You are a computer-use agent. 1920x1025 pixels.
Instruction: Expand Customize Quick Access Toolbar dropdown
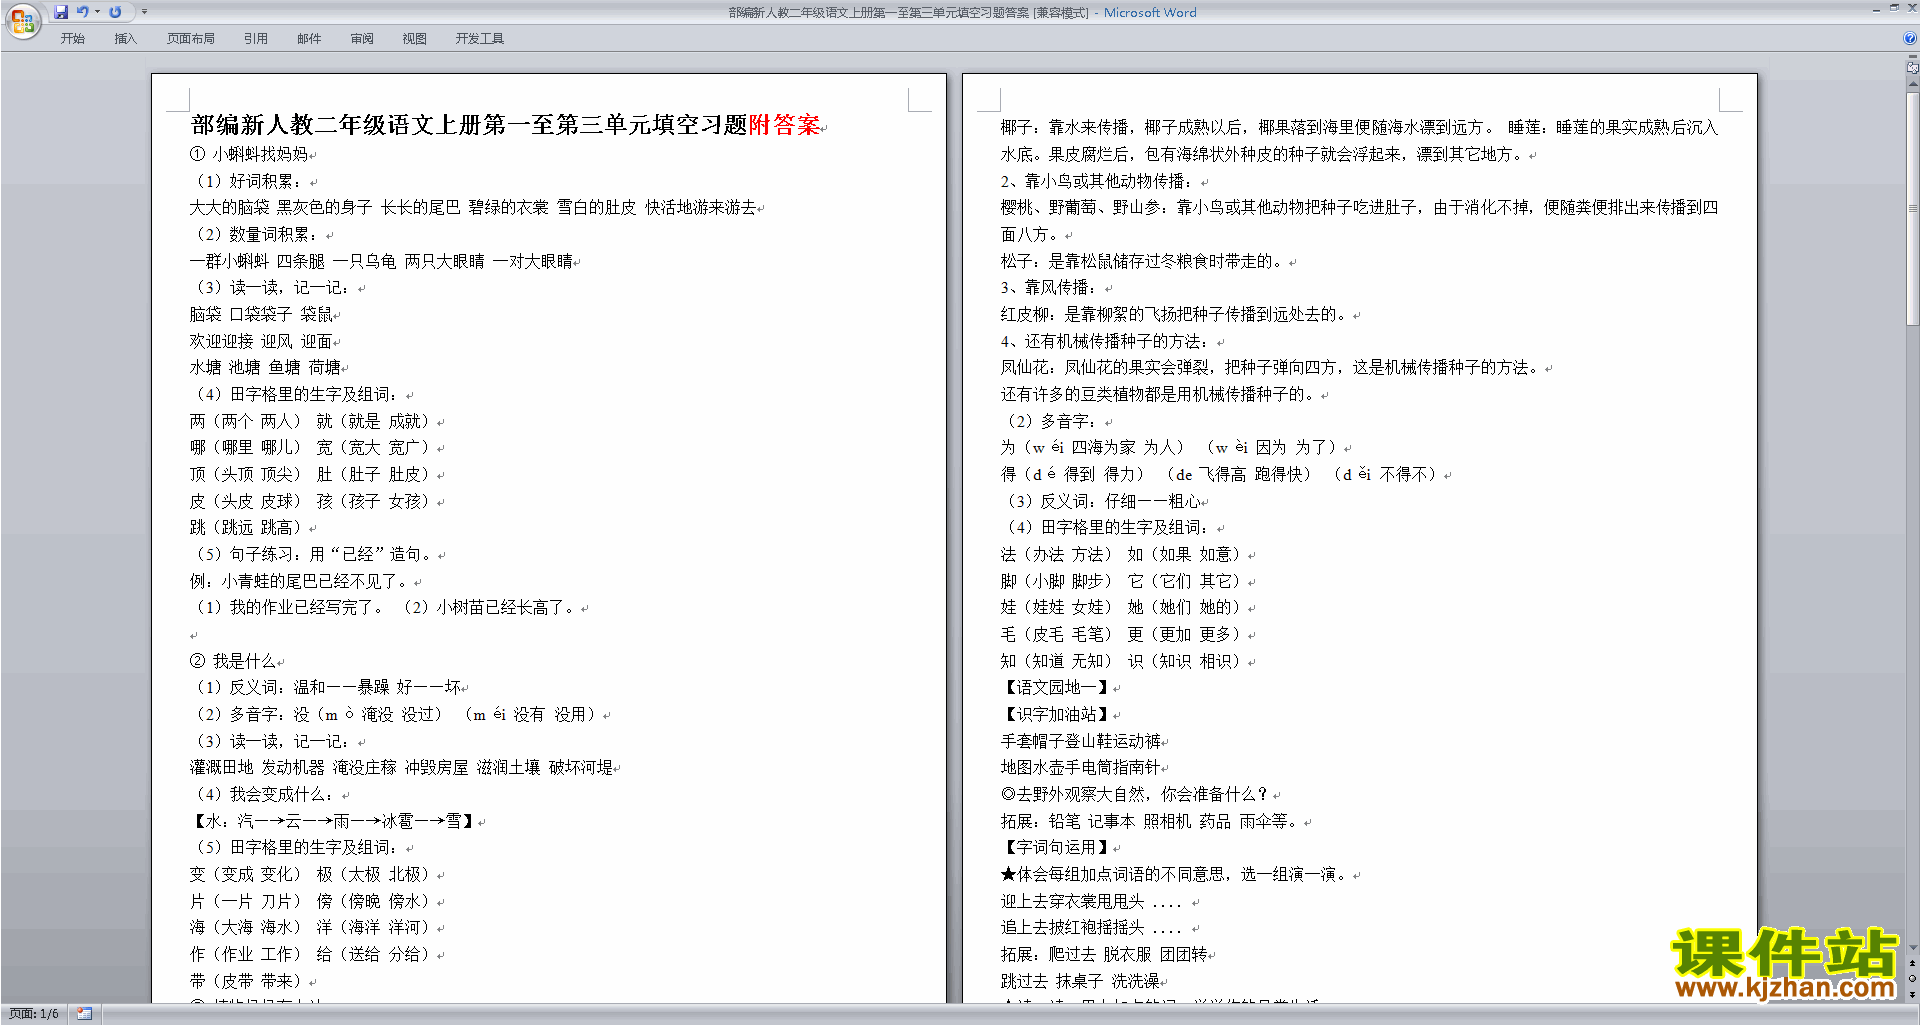click(145, 12)
